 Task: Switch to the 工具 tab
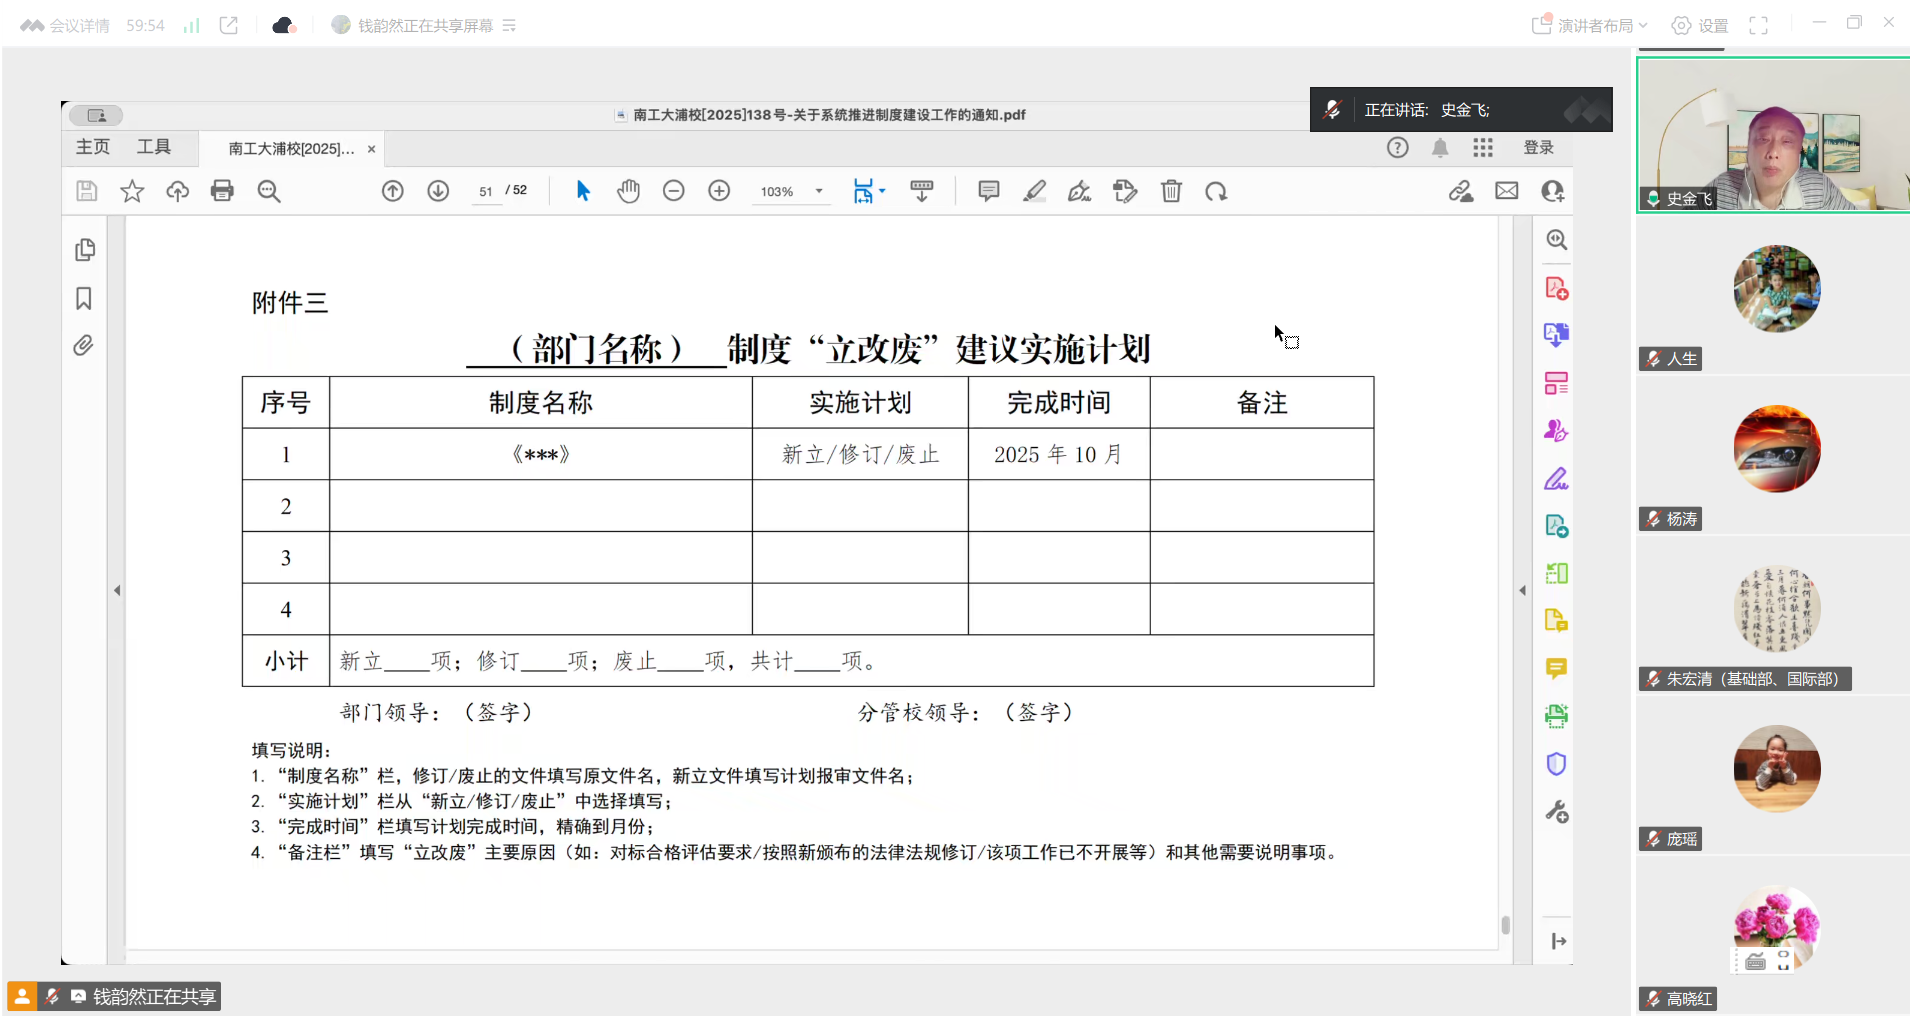click(154, 147)
